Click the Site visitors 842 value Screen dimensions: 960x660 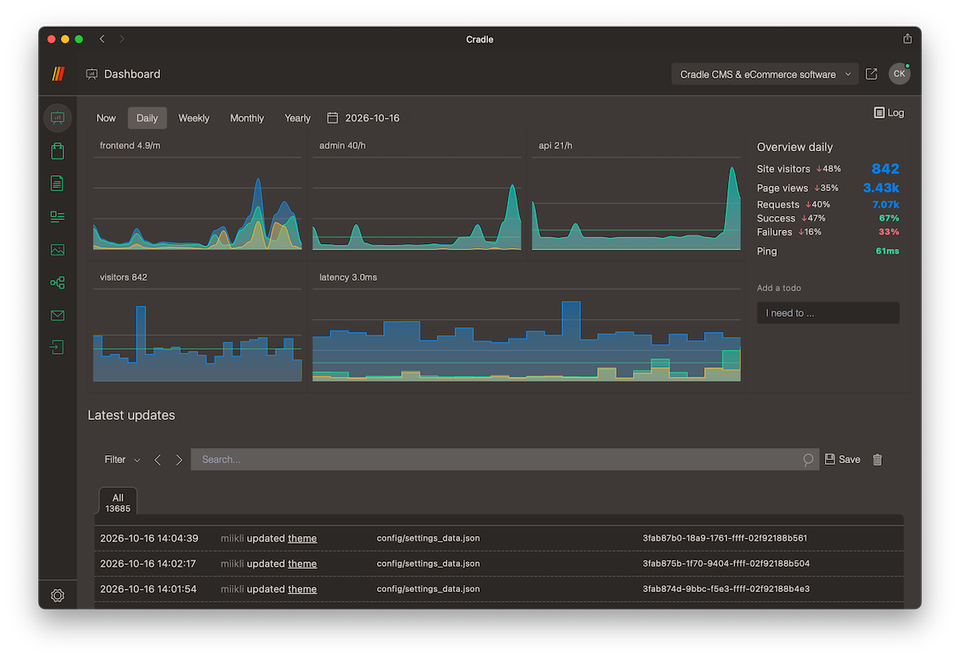tap(885, 169)
